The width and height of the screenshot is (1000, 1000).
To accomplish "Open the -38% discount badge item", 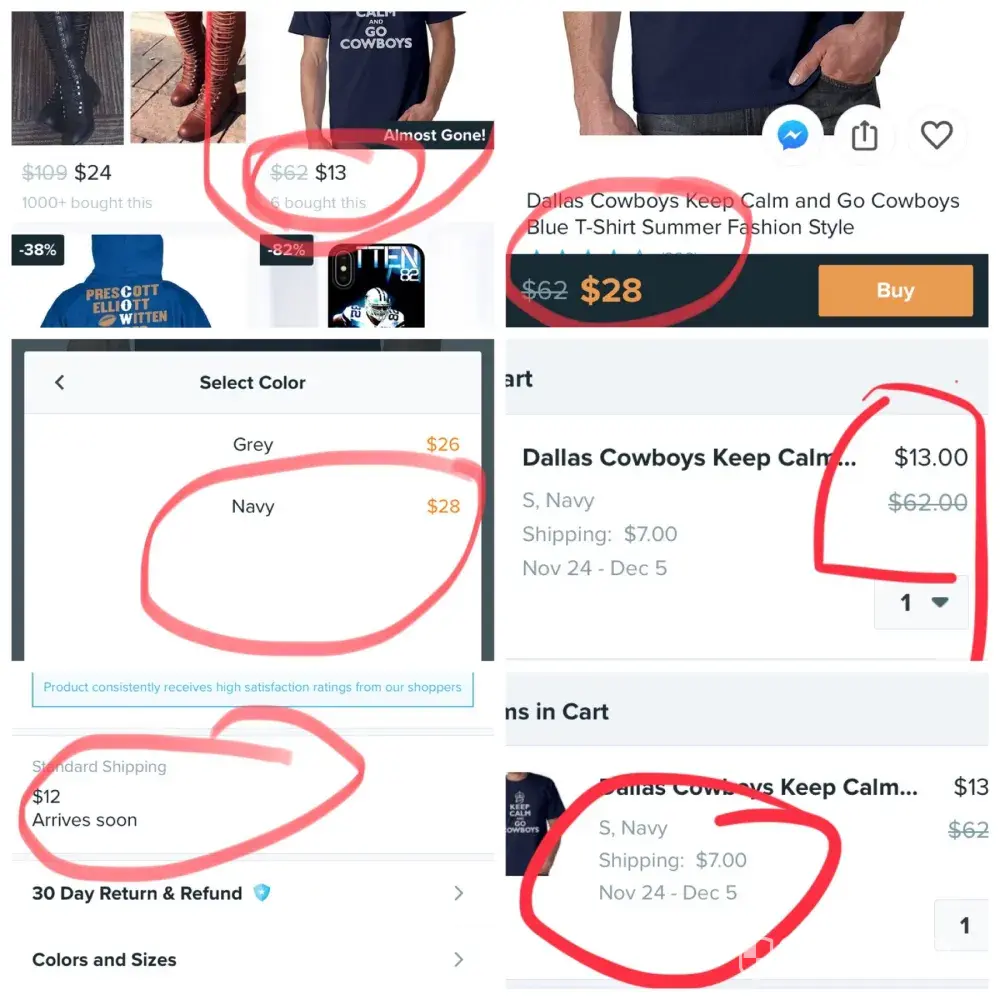I will pos(38,249).
